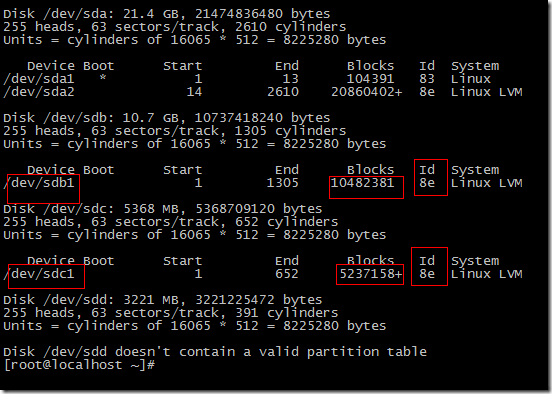Screen dimensions: 552x394
Task: Click Id value 8e on the /dev/sda2 row
Action: coord(427,92)
